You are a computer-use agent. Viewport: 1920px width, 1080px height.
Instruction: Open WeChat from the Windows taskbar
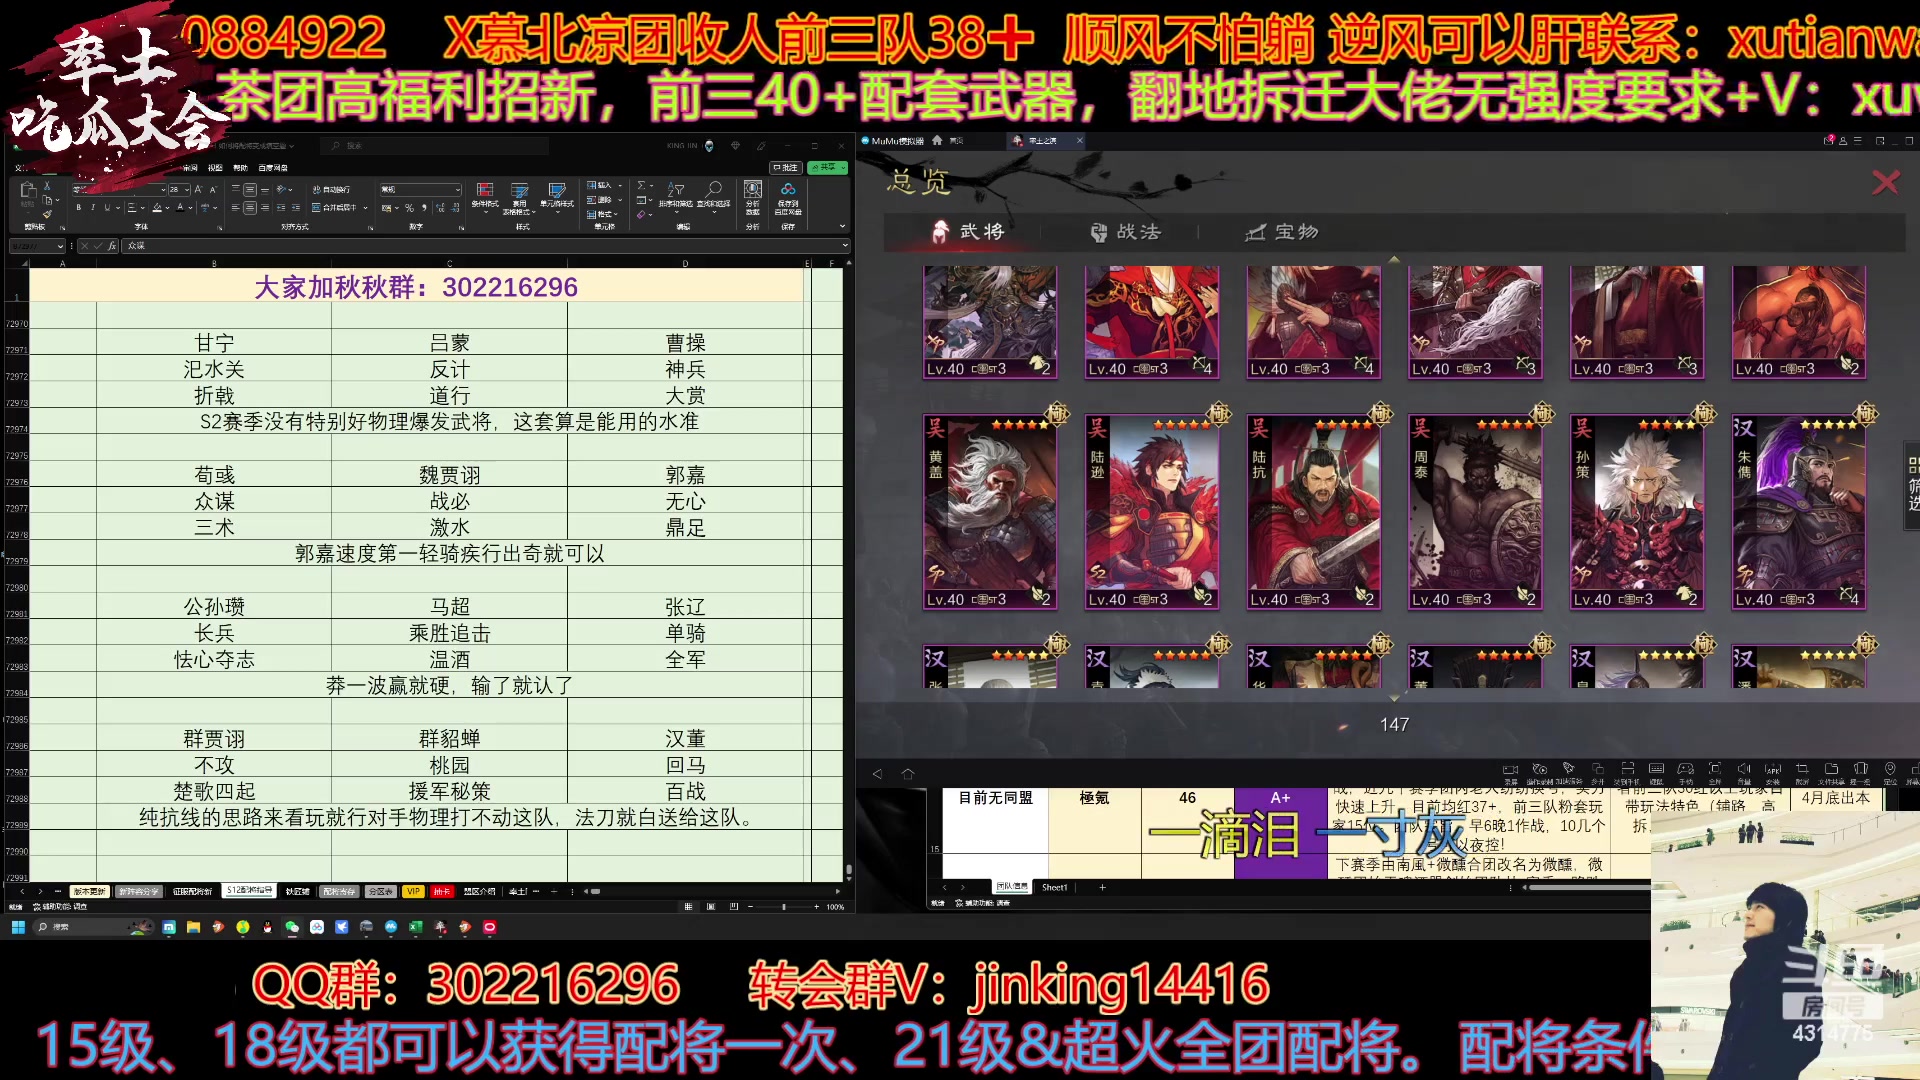292,927
